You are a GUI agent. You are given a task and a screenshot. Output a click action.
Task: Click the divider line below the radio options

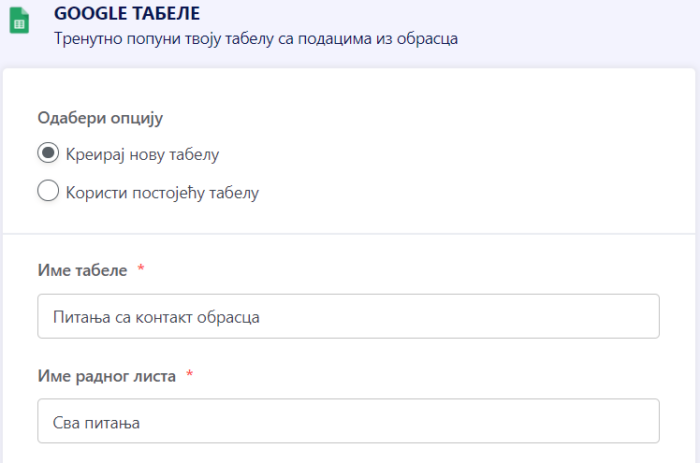(350, 234)
